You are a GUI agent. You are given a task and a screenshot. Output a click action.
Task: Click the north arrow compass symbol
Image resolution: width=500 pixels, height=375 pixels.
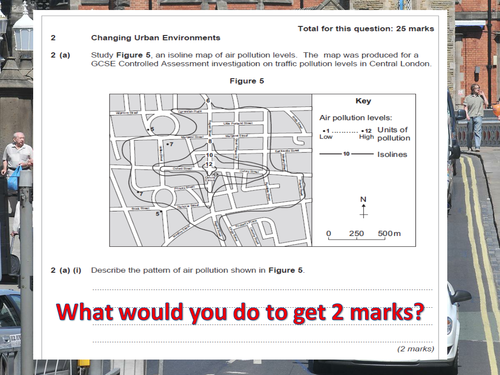pyautogui.click(x=363, y=207)
